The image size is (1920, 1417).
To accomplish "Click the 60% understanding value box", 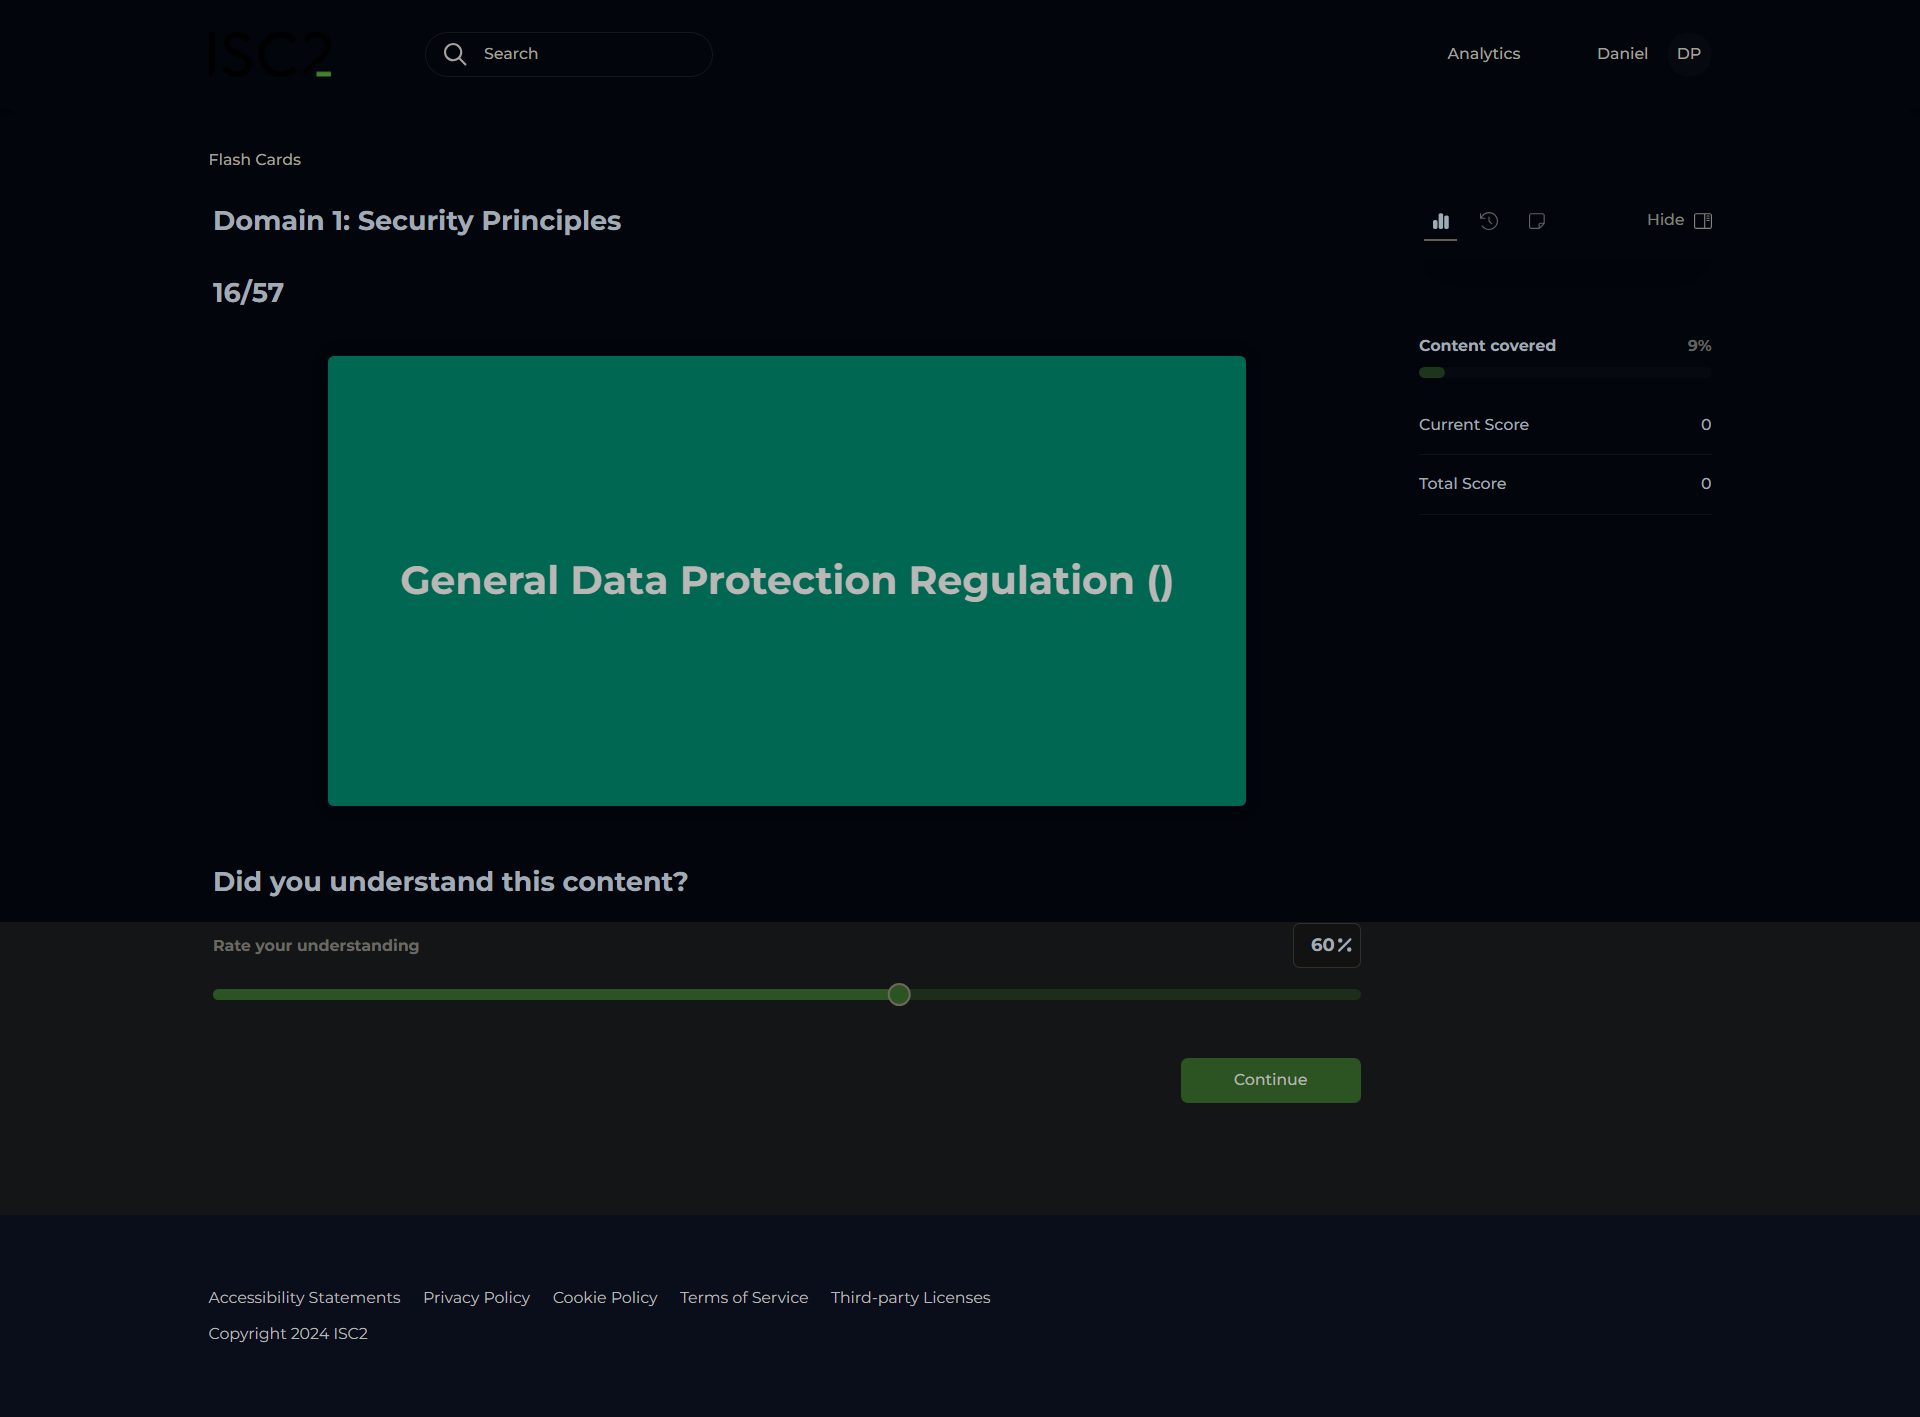I will 1326,945.
